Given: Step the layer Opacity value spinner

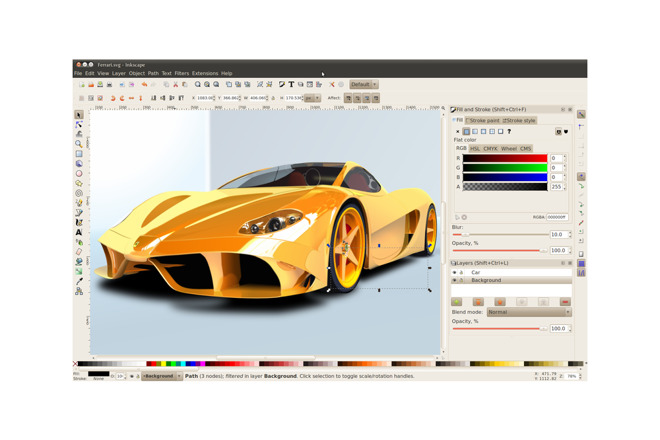Looking at the screenshot, I should point(570,328).
